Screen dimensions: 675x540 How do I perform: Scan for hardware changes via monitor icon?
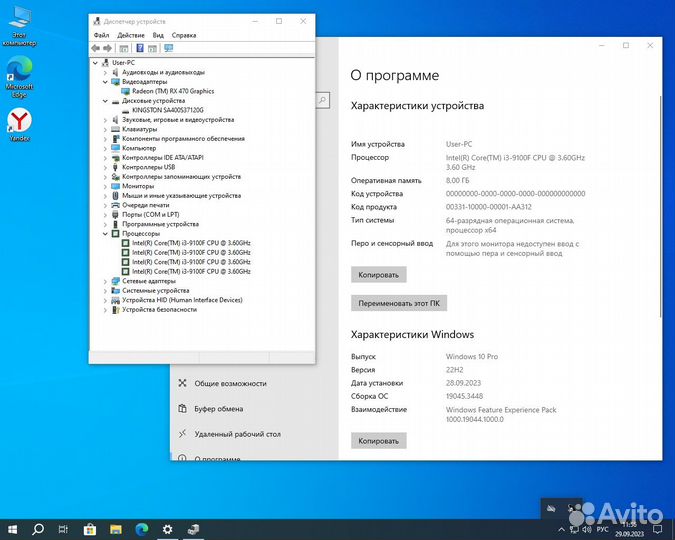pos(169,48)
